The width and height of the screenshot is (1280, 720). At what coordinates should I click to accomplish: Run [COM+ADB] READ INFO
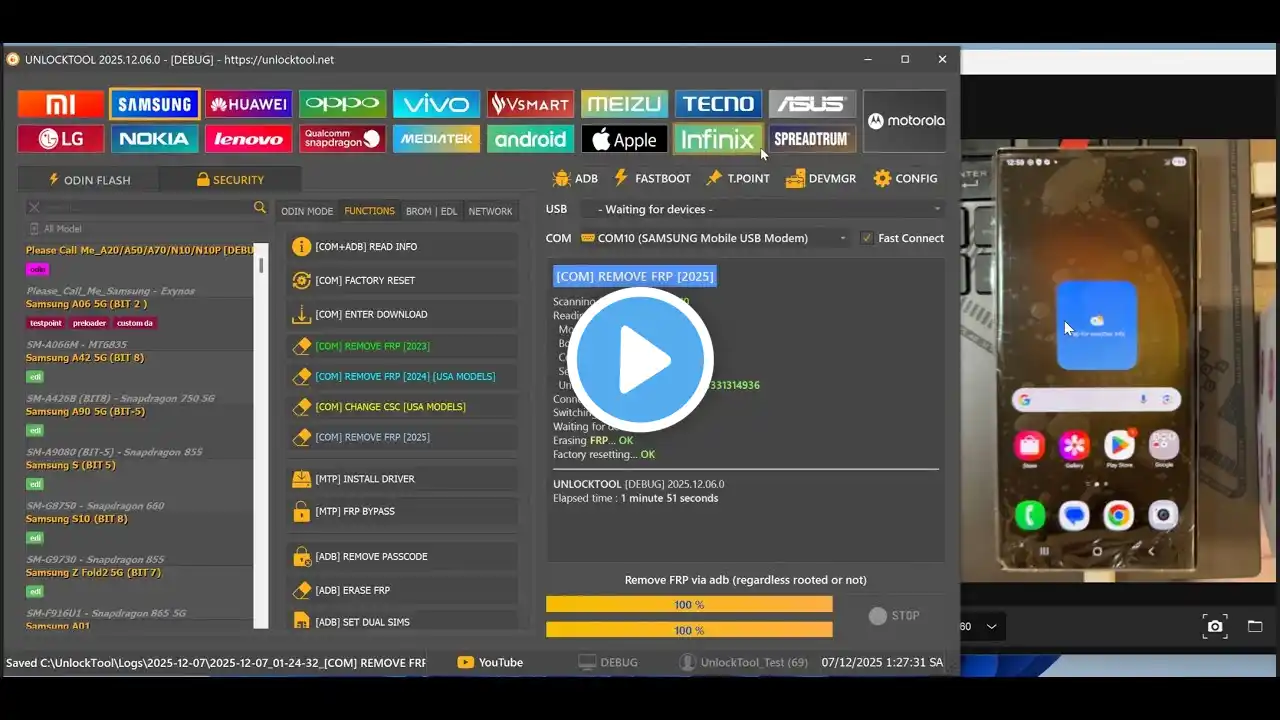[402, 247]
